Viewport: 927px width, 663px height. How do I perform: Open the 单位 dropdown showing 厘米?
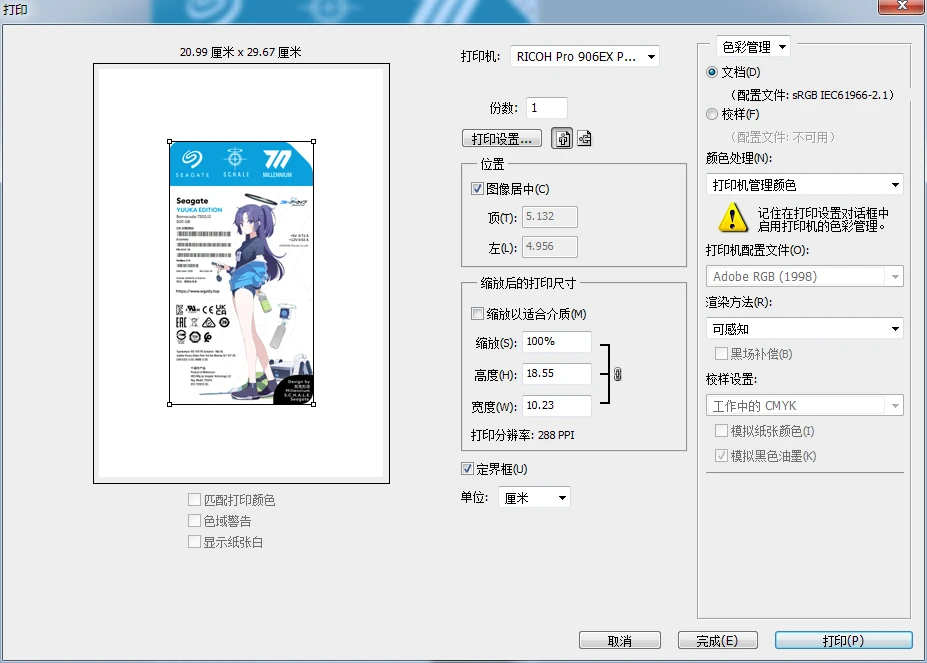534,498
